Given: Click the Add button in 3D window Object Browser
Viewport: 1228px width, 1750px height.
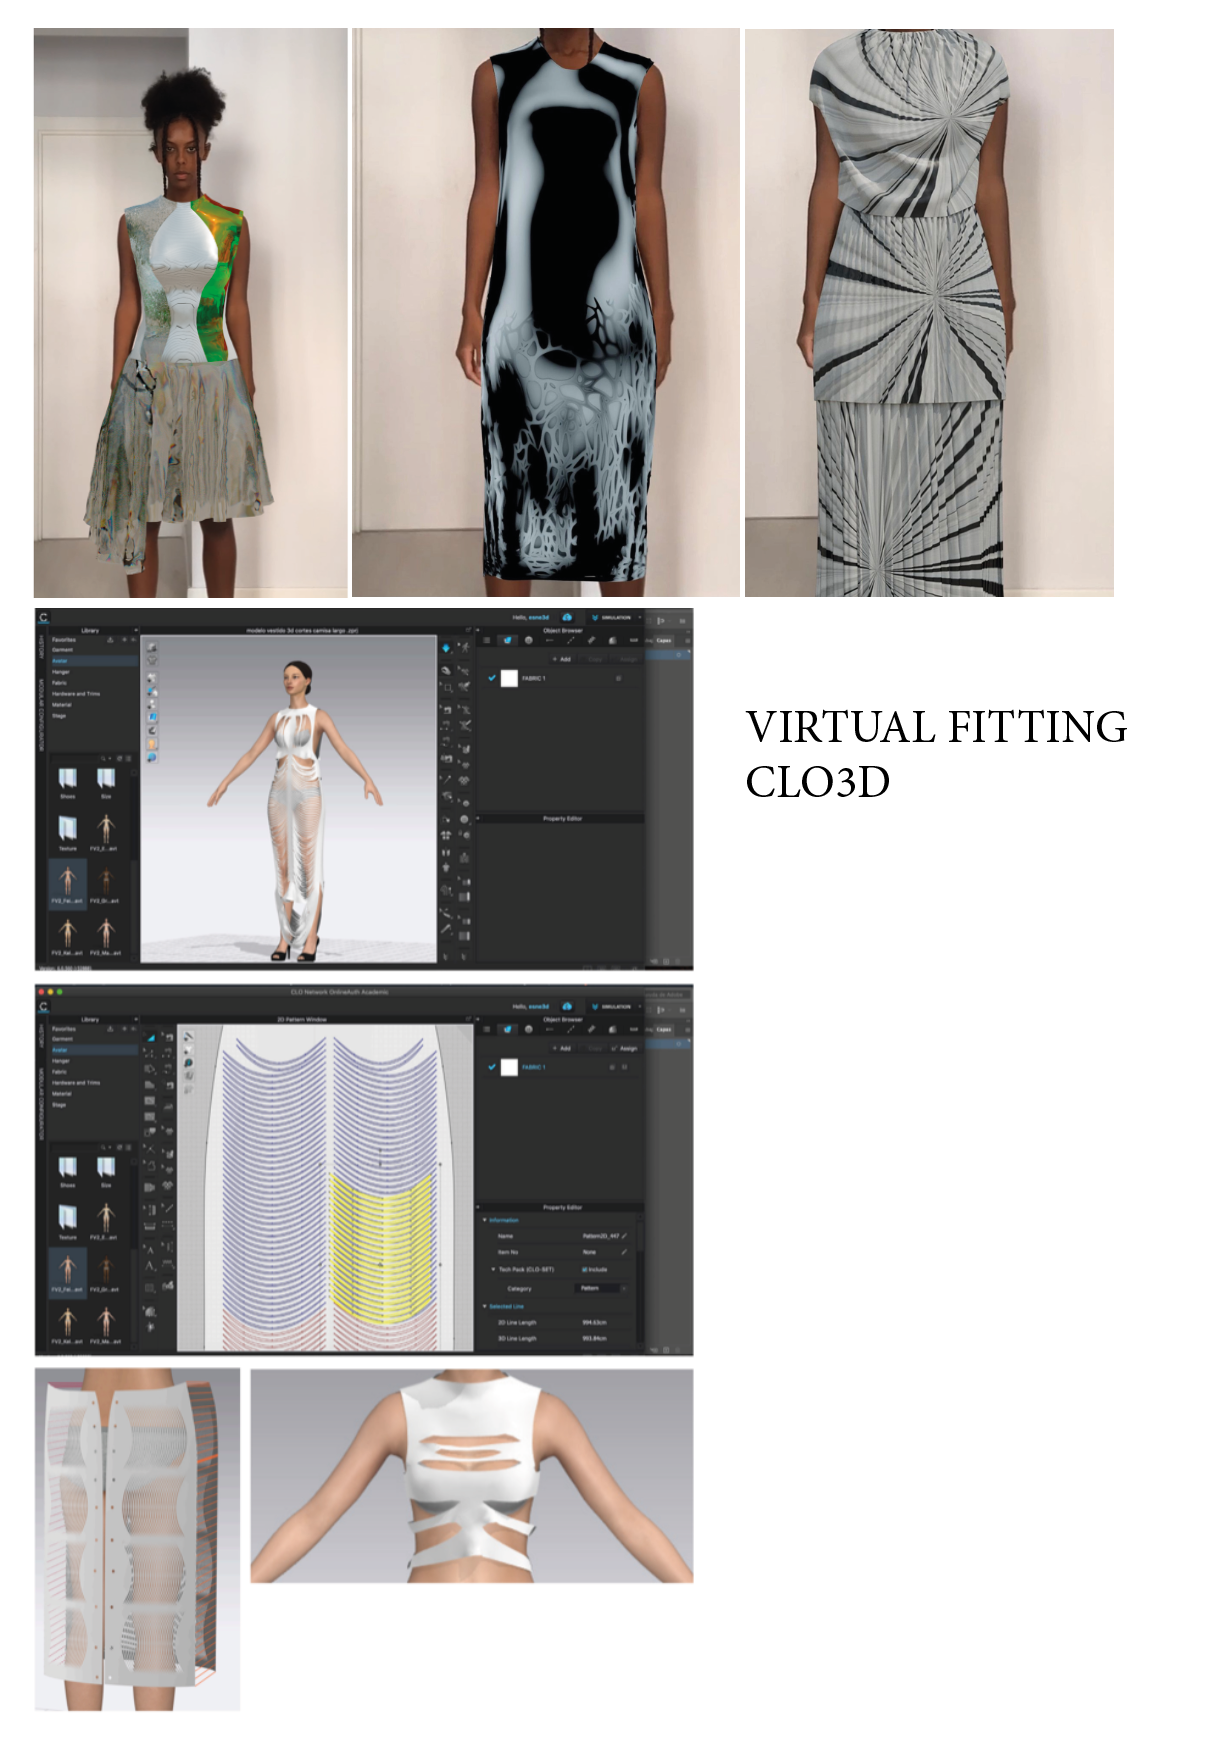Looking at the screenshot, I should tap(562, 659).
